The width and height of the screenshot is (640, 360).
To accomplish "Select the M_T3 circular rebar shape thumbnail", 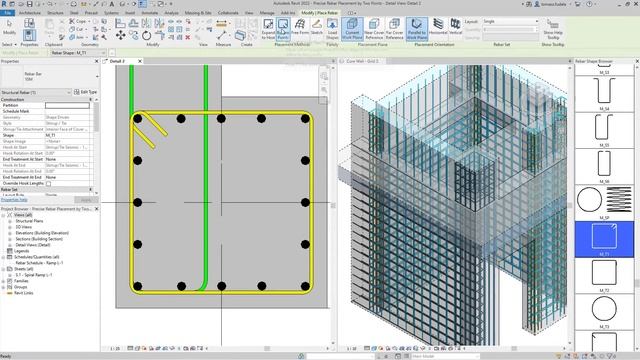I will point(604,311).
